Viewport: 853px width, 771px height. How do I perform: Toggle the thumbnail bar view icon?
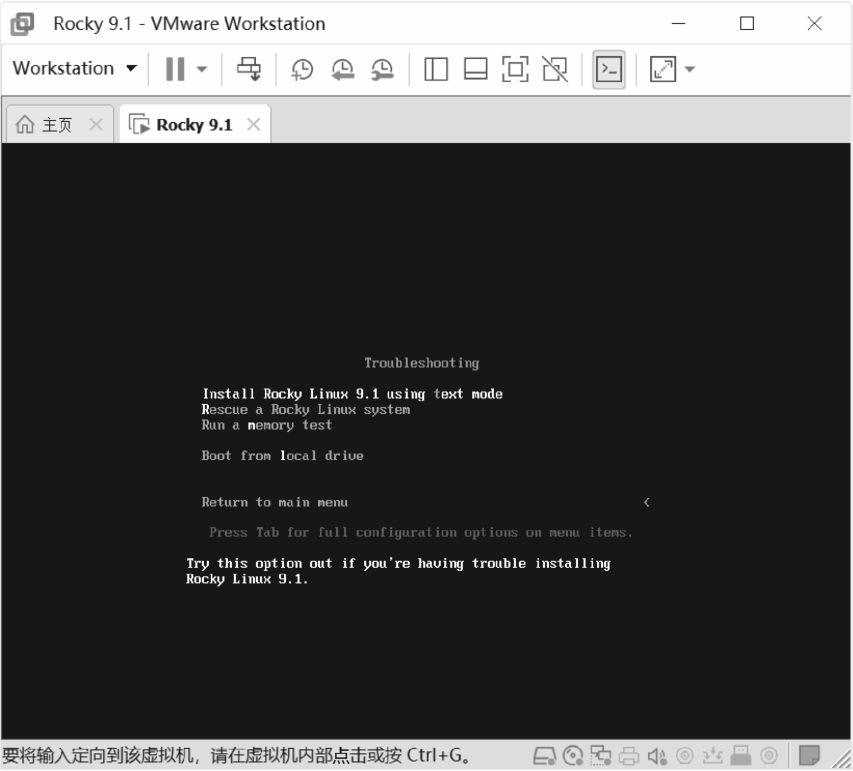(475, 69)
